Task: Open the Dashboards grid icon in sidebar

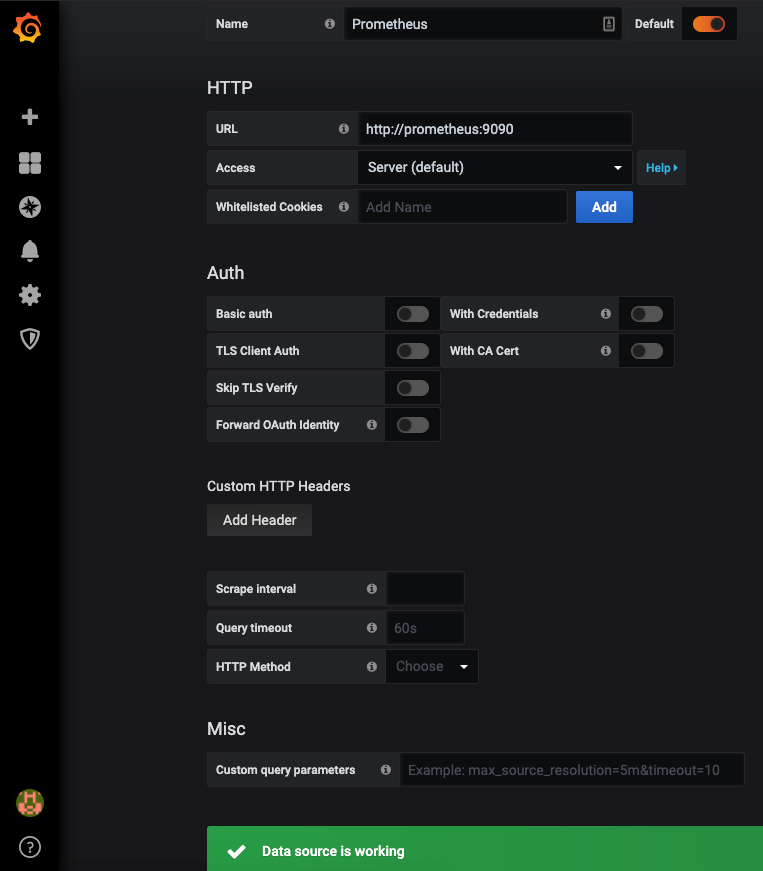Action: click(x=30, y=163)
